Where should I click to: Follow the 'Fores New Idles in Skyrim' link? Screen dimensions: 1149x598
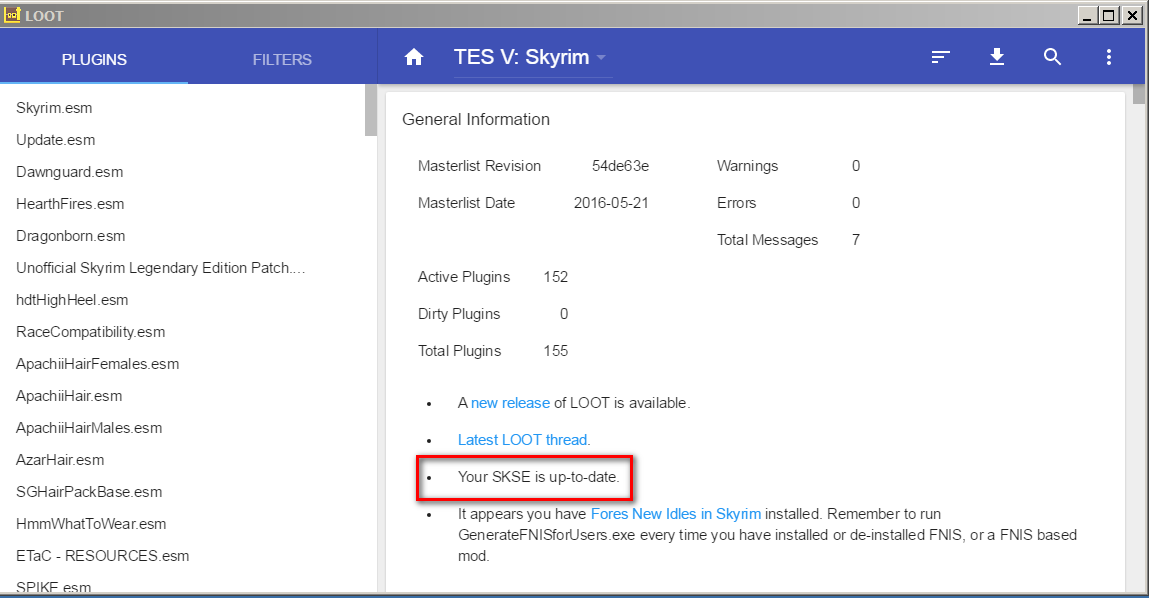(x=675, y=513)
